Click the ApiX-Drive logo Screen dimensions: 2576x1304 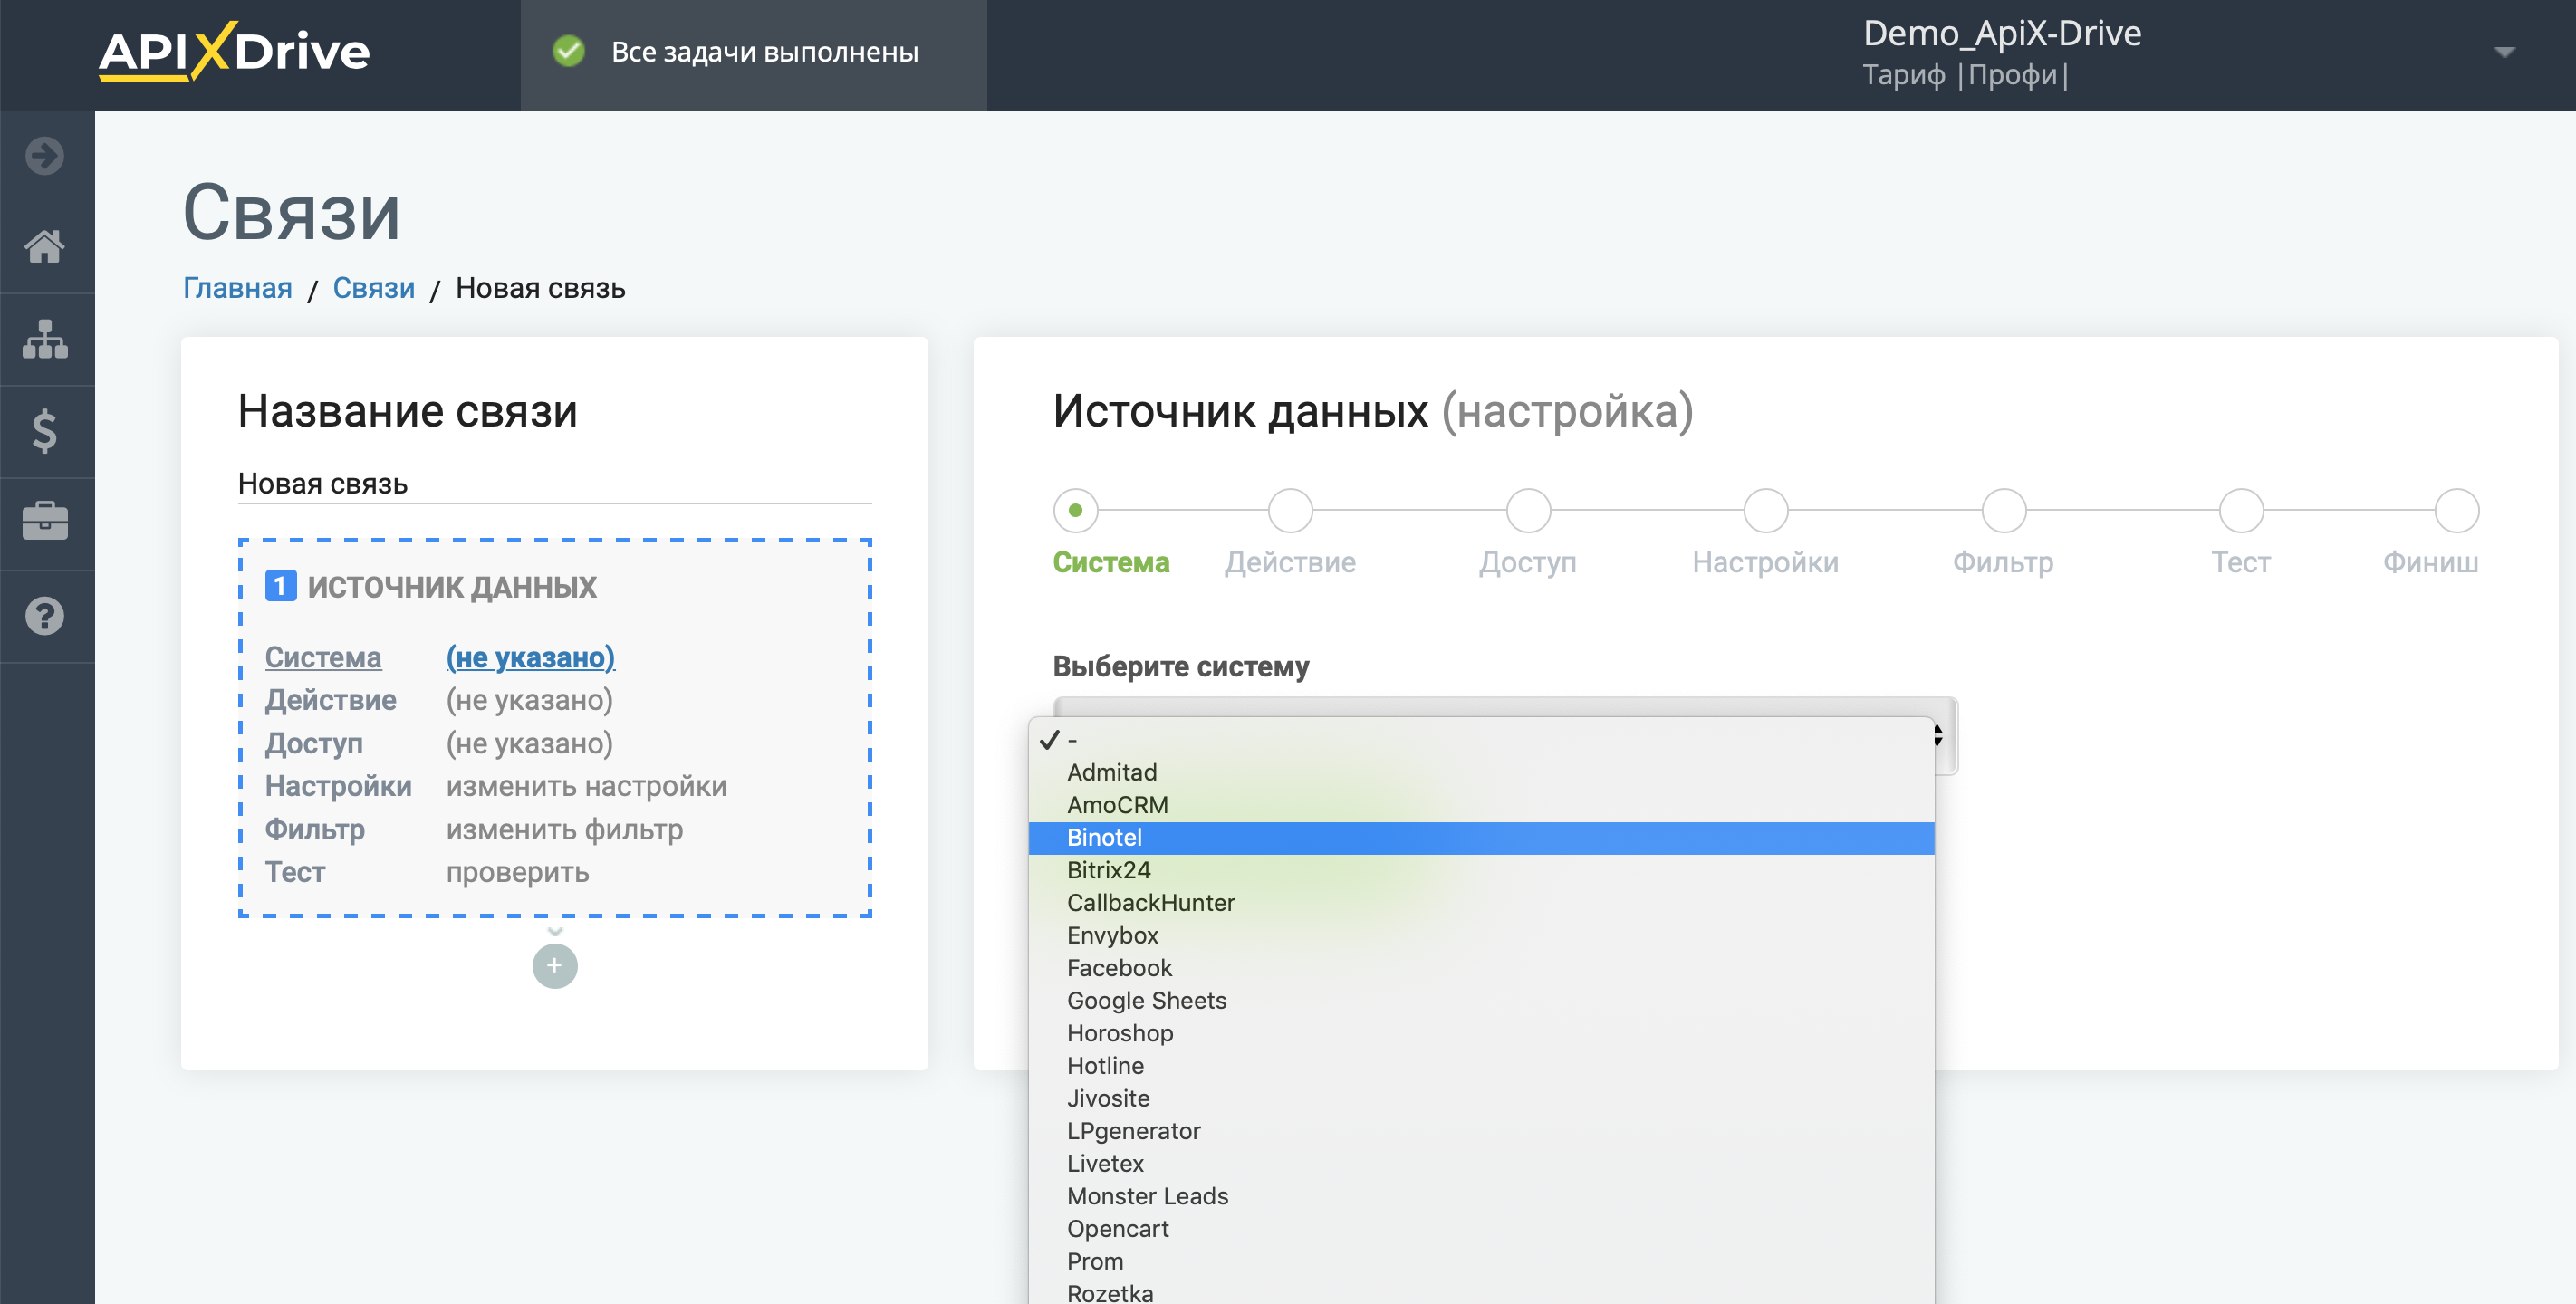(233, 51)
